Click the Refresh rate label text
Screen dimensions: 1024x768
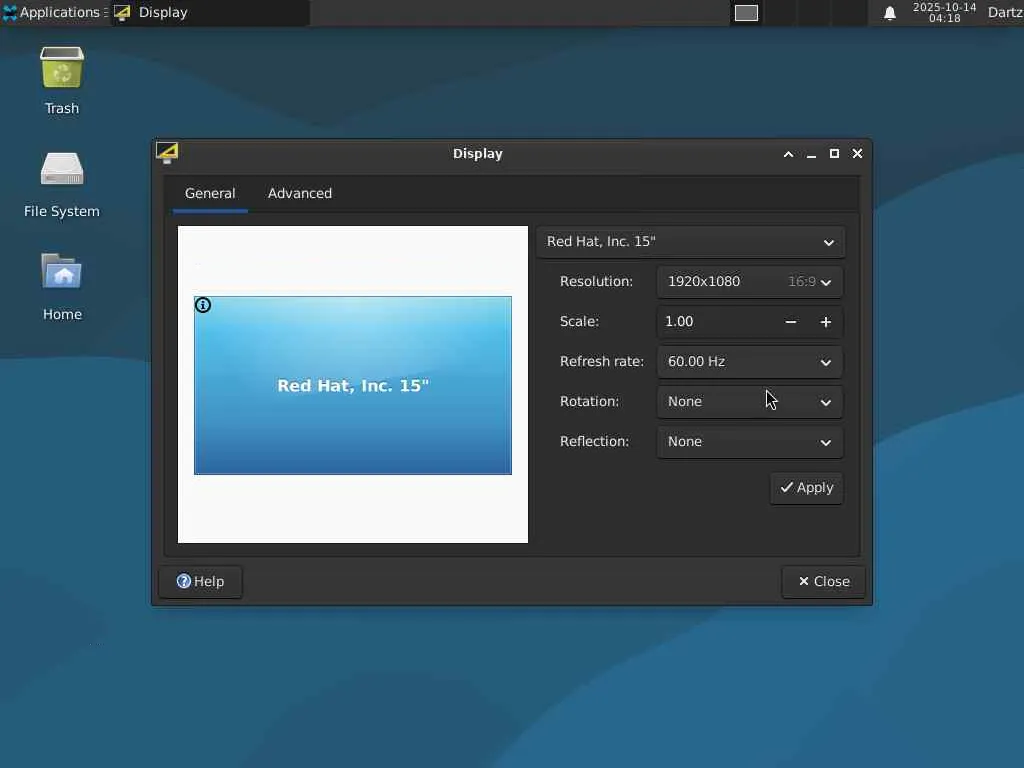pyautogui.click(x=601, y=362)
